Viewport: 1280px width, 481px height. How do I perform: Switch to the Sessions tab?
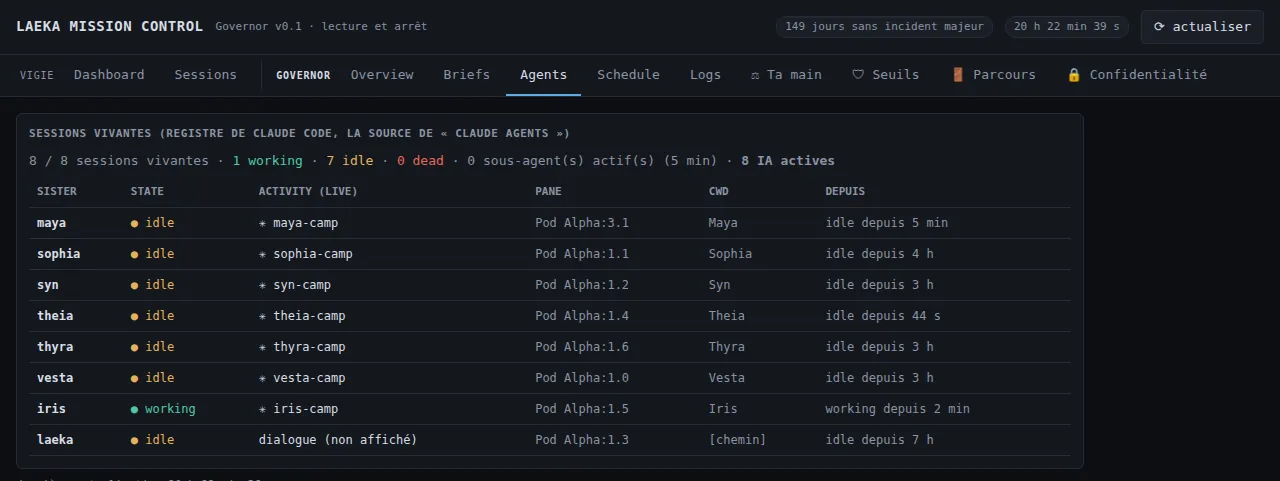point(205,75)
